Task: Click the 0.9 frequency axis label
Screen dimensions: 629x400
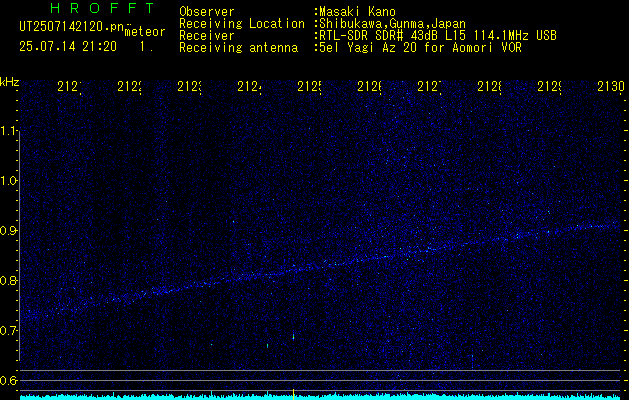Action: pyautogui.click(x=10, y=230)
